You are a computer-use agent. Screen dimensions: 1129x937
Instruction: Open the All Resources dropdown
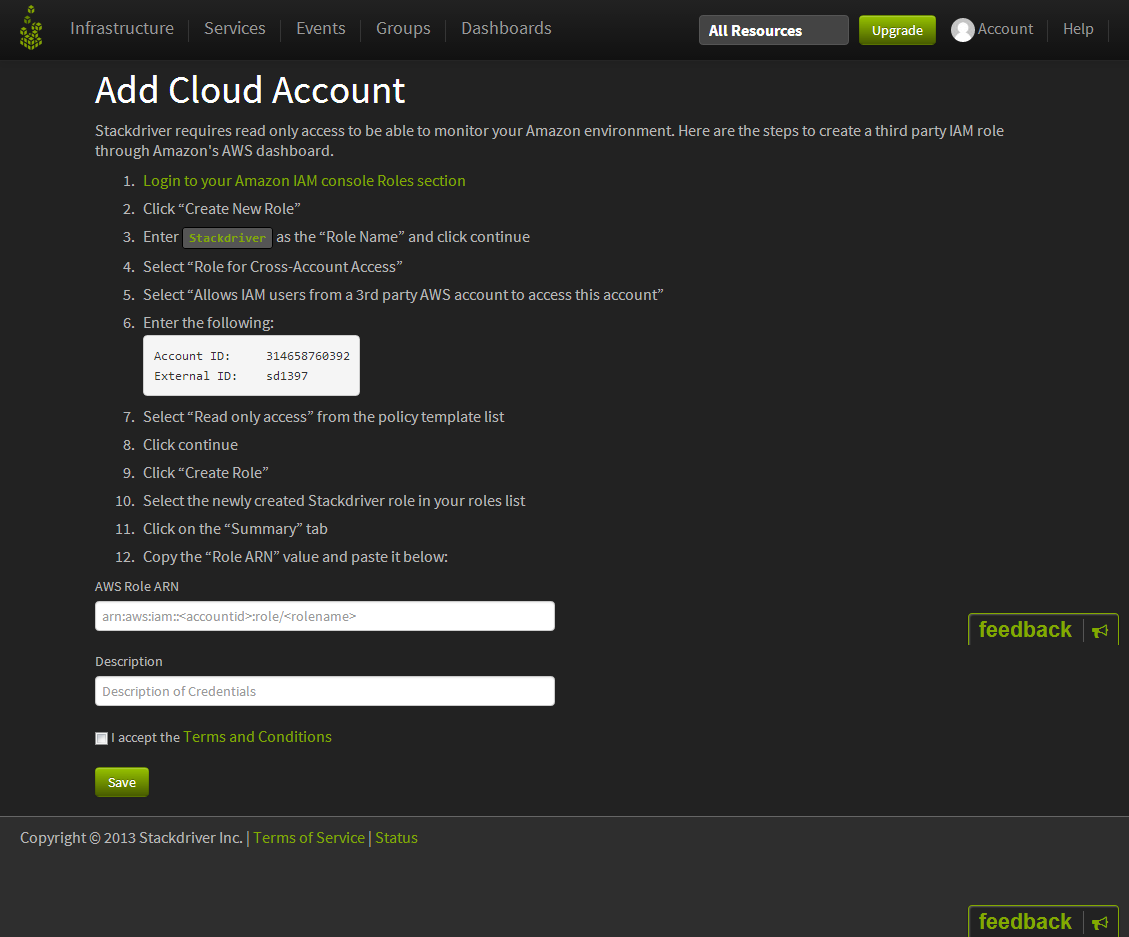click(x=773, y=30)
